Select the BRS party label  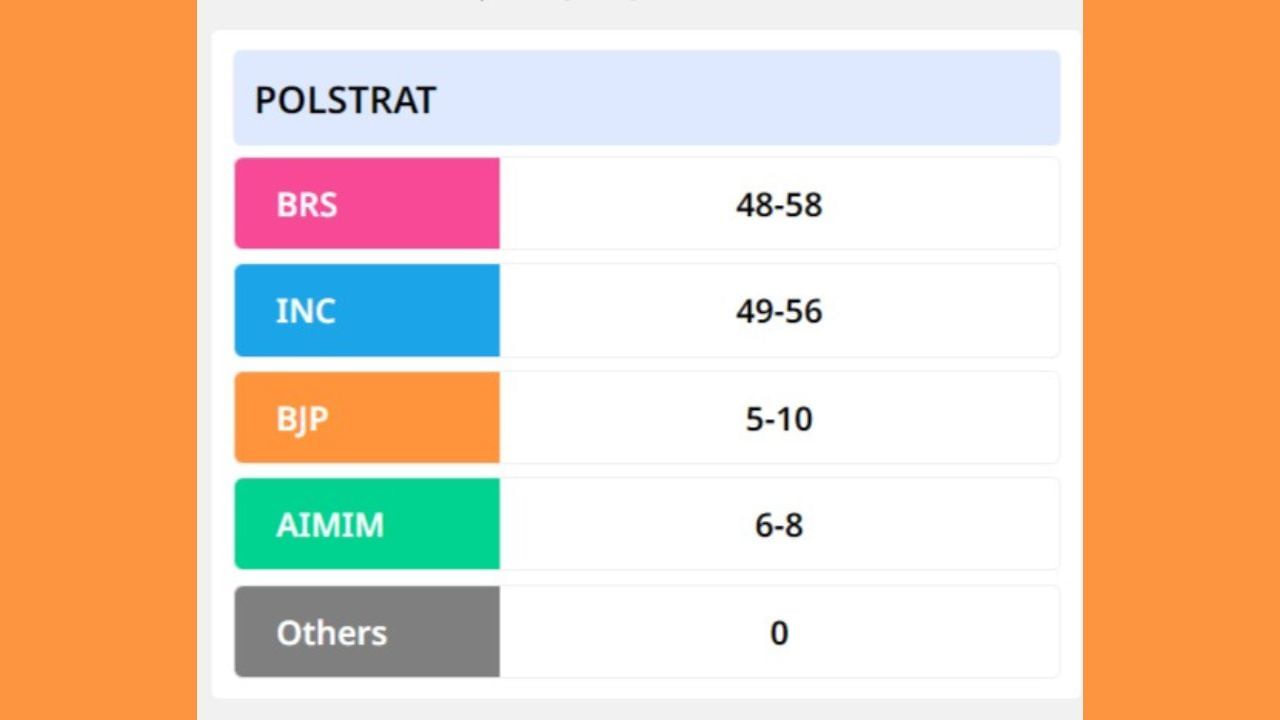pos(307,205)
